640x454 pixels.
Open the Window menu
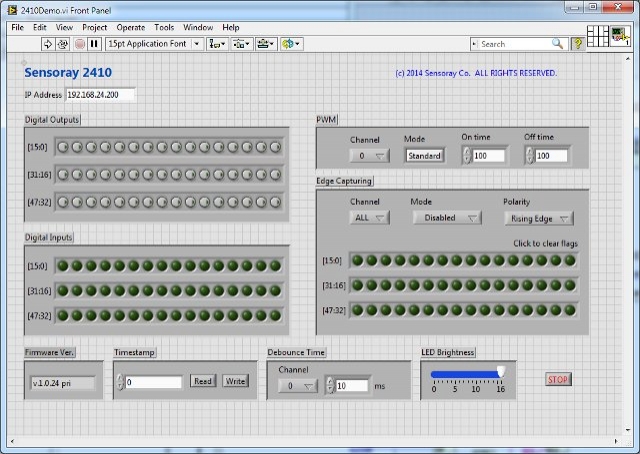(198, 27)
